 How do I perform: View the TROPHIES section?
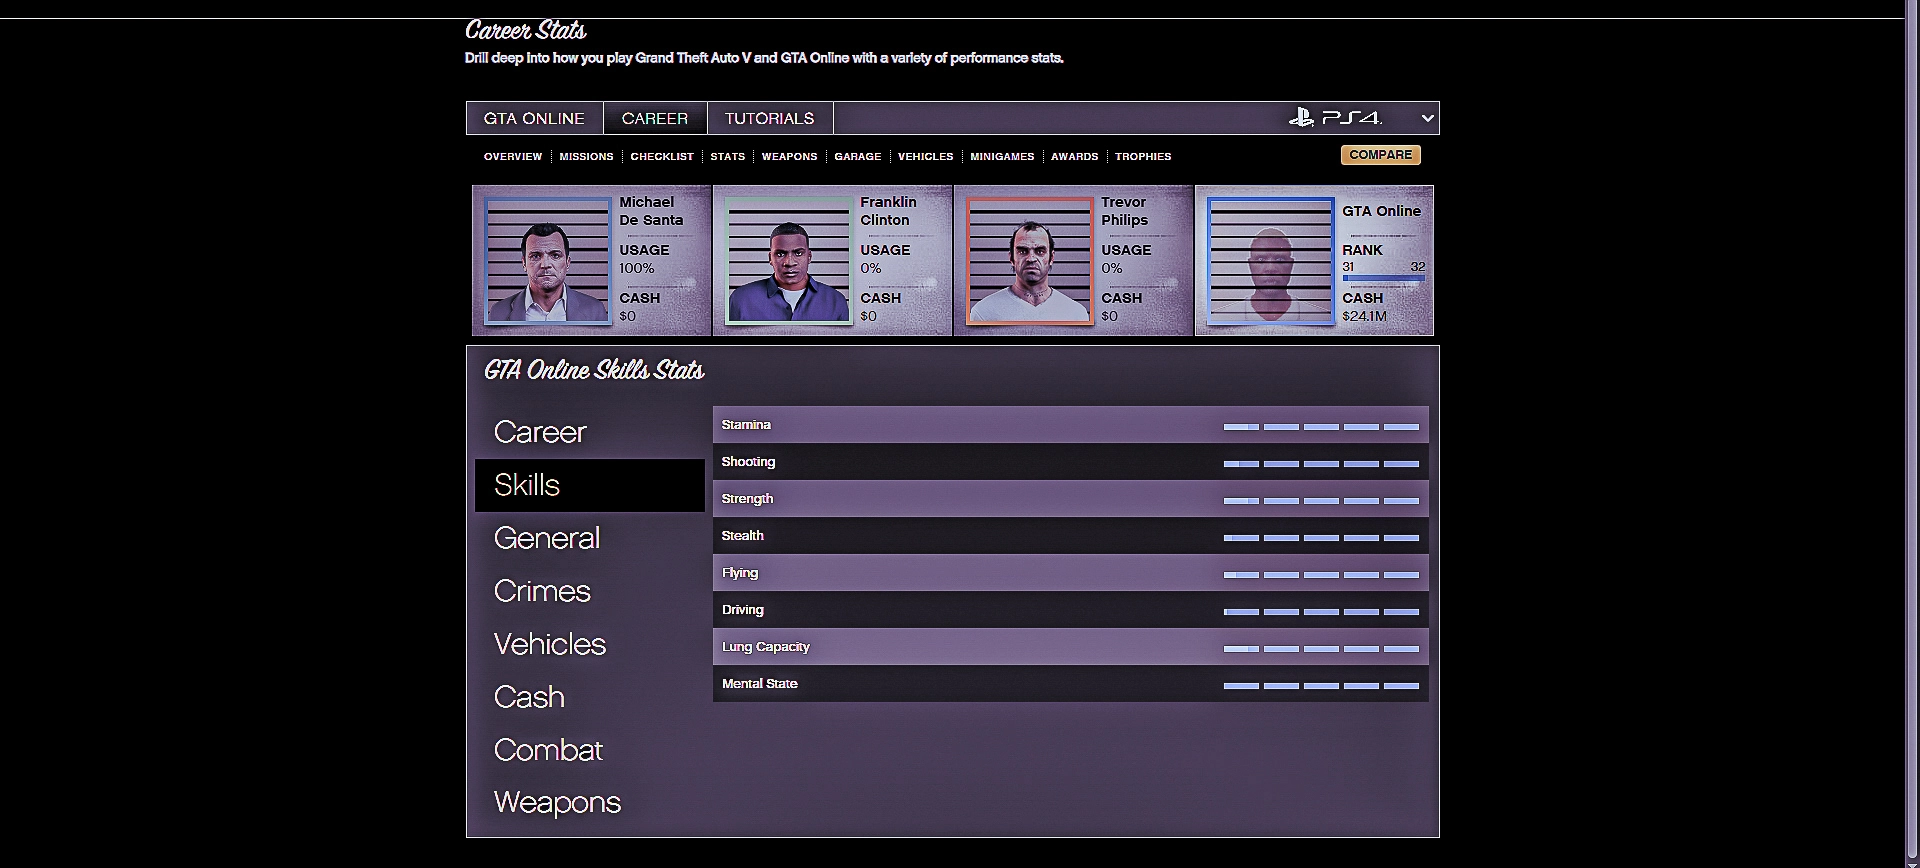(1143, 156)
